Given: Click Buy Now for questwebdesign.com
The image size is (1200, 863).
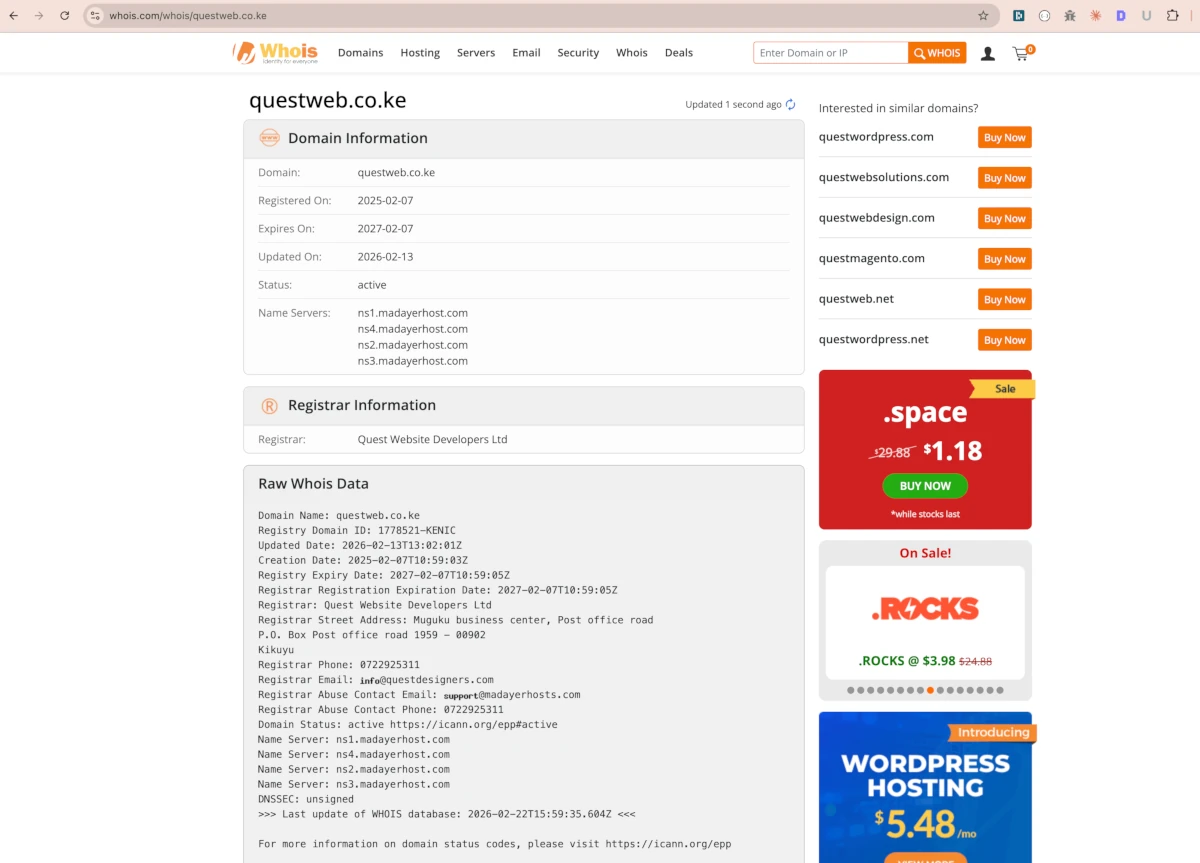Looking at the screenshot, I should coord(1003,218).
